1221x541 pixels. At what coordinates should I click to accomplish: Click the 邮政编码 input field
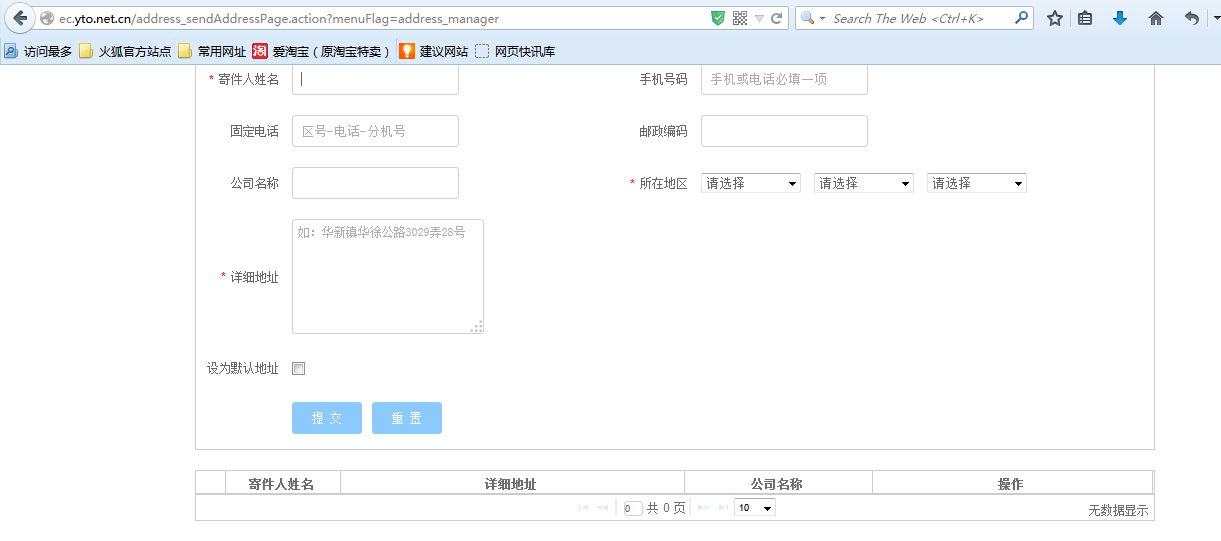pos(784,131)
